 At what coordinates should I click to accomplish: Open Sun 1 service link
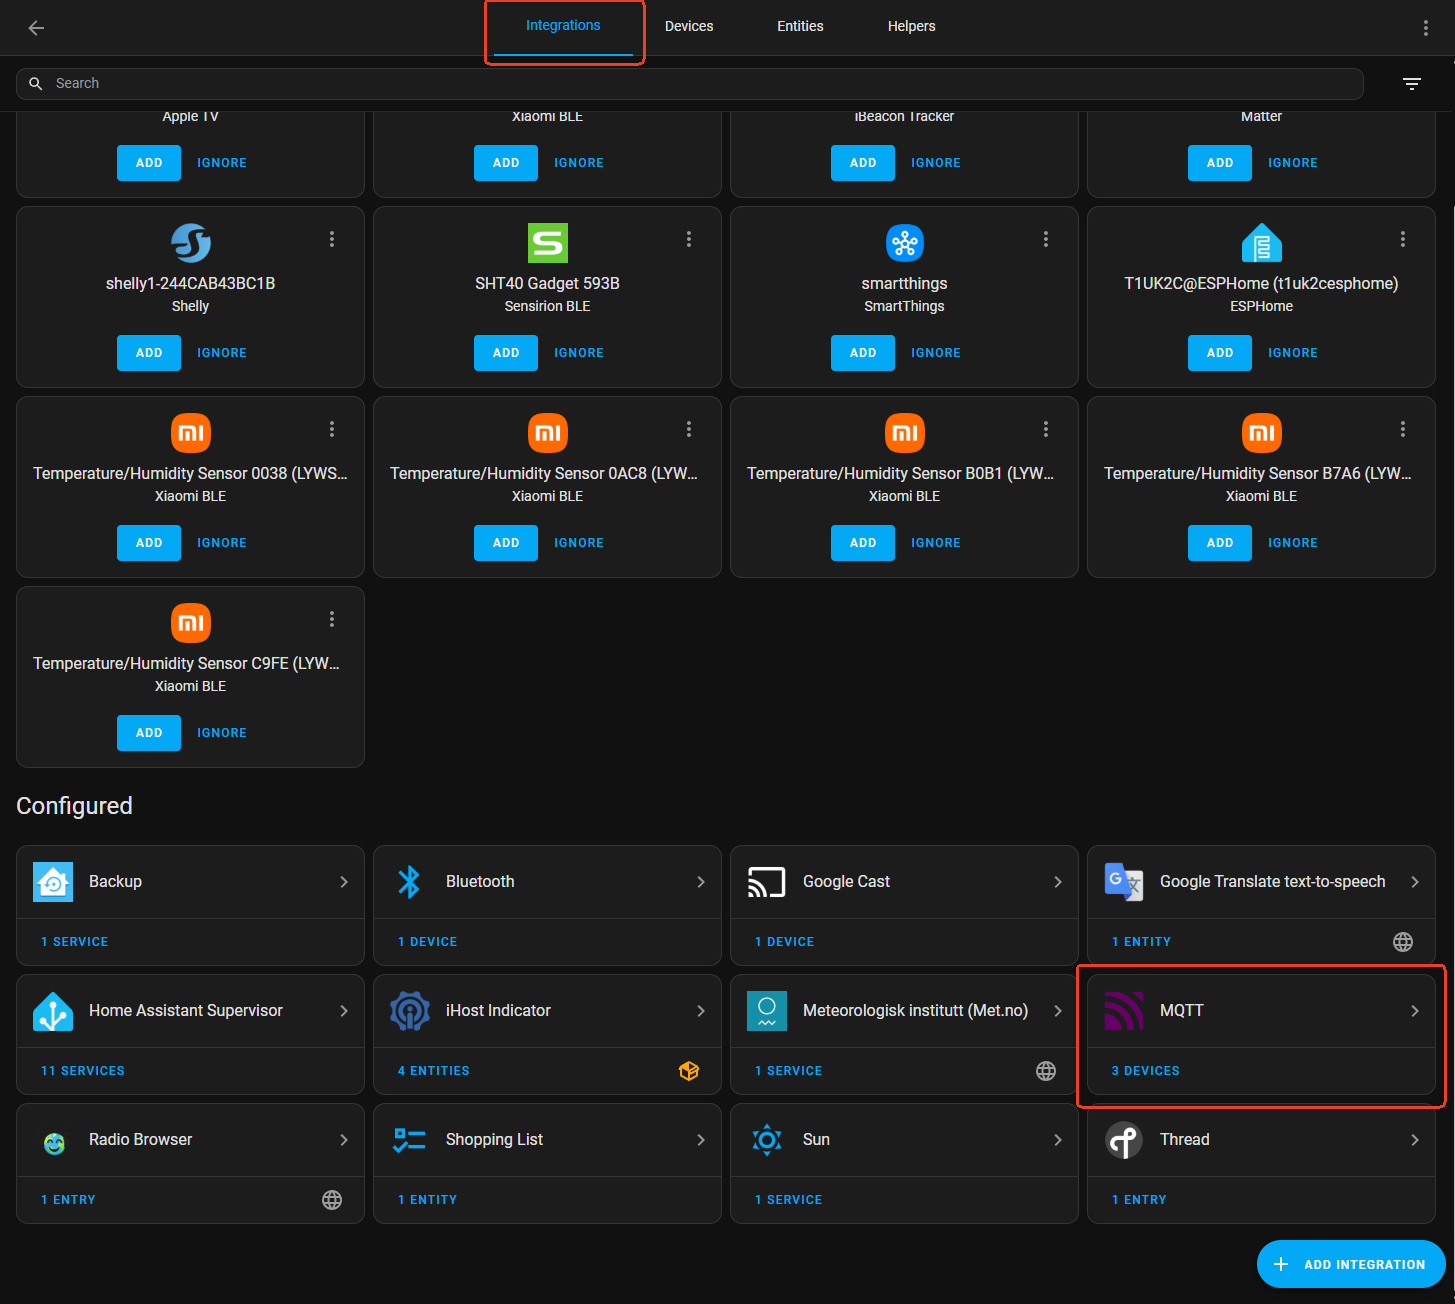789,1200
